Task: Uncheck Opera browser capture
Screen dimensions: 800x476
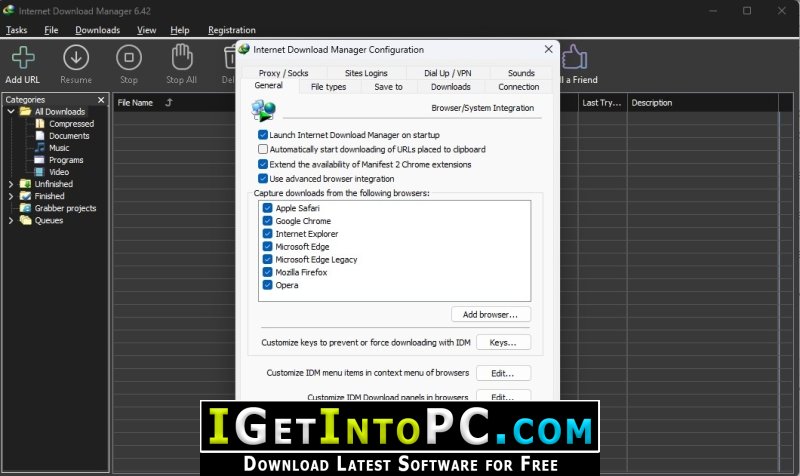Action: coord(267,285)
